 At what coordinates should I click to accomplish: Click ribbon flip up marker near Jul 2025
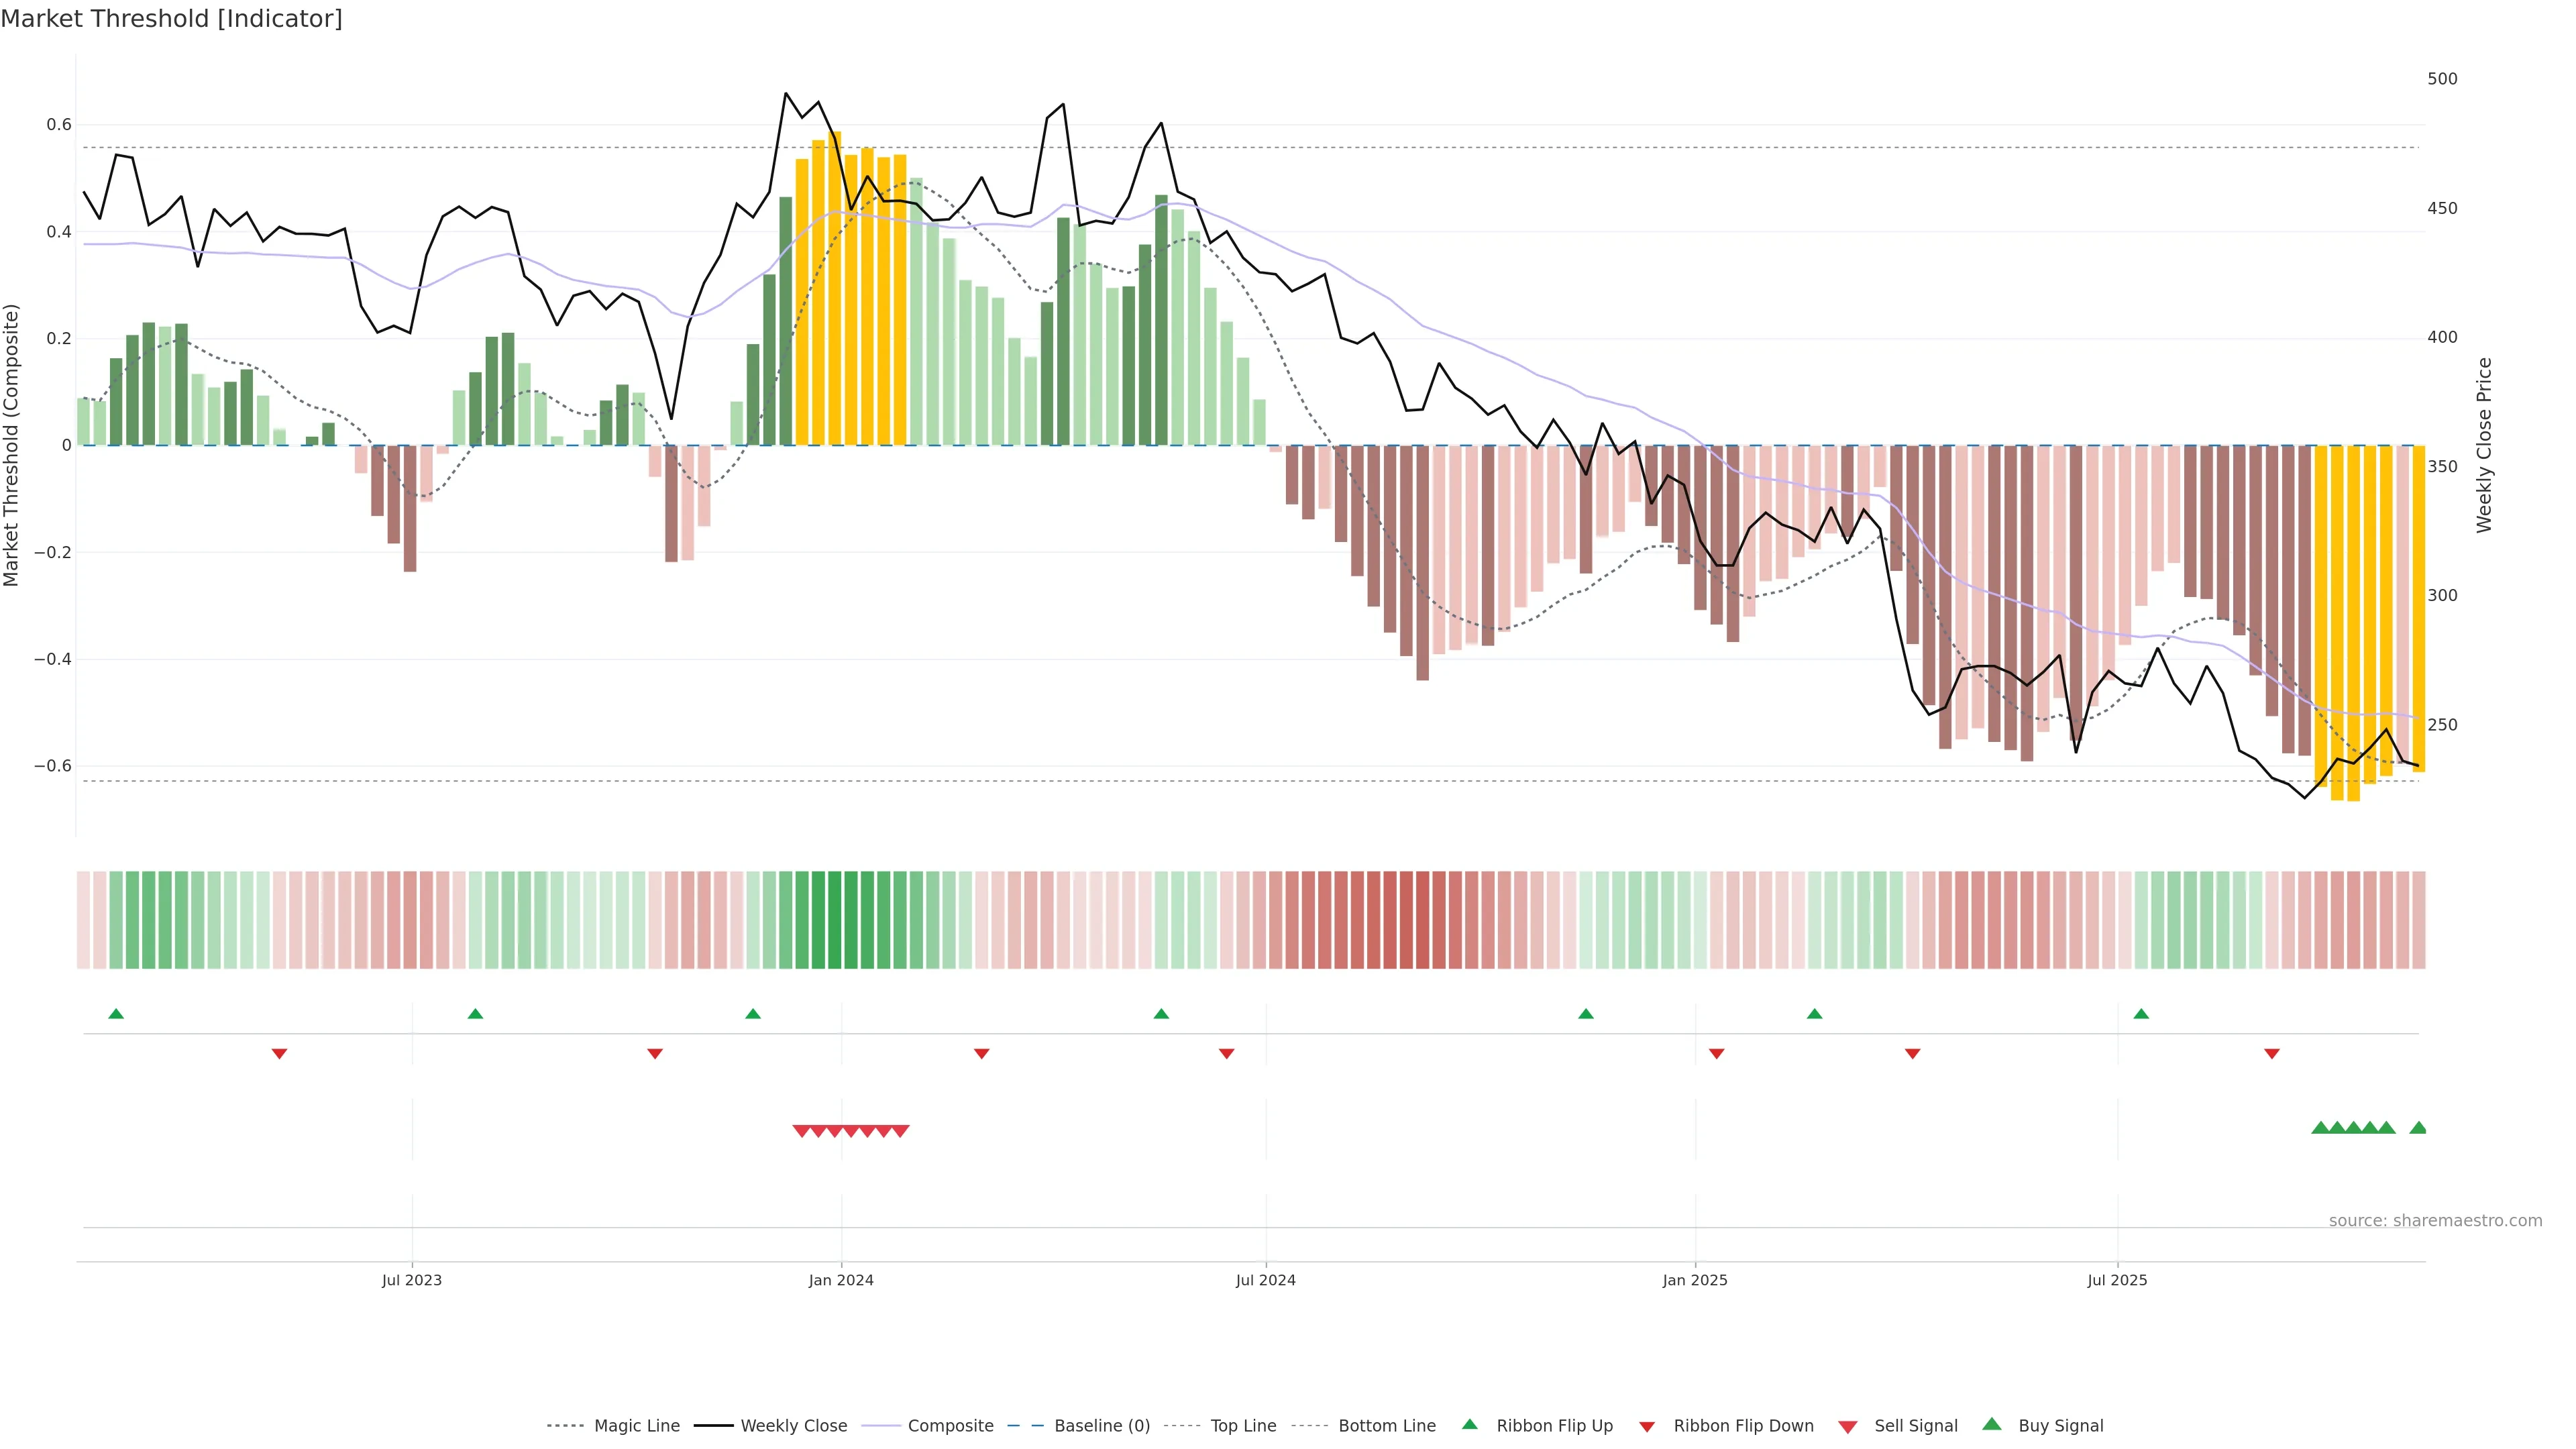point(2141,1014)
